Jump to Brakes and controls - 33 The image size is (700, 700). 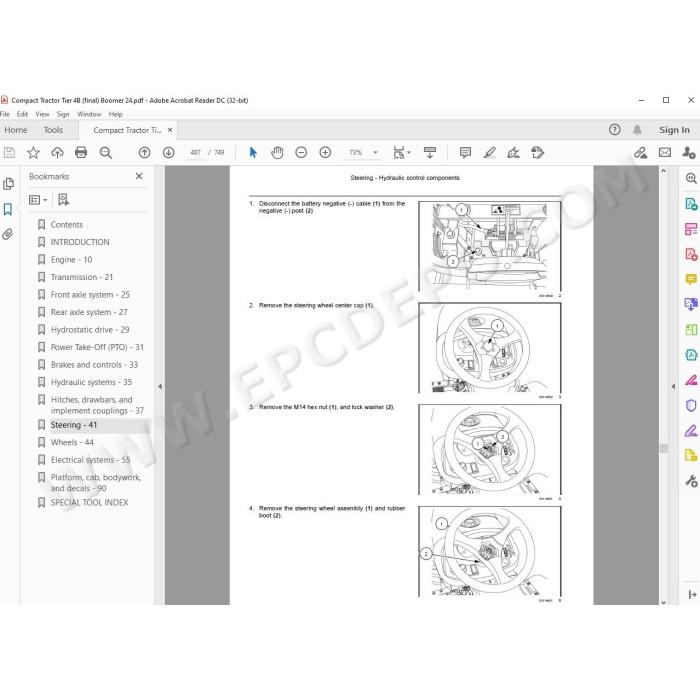(x=94, y=365)
